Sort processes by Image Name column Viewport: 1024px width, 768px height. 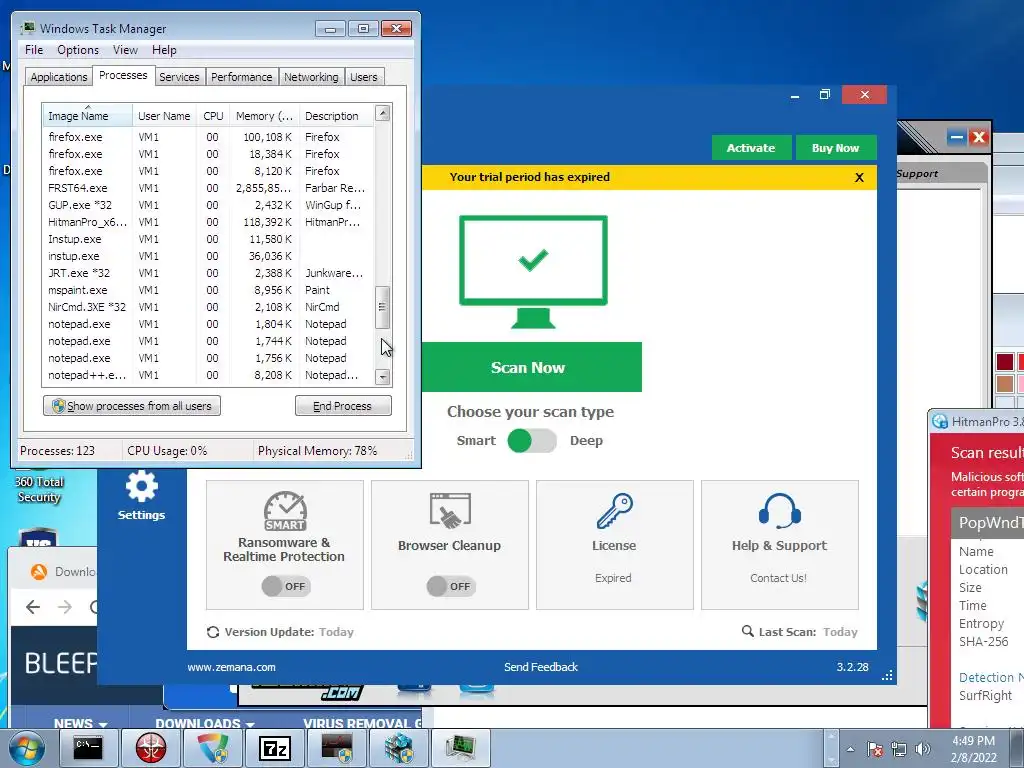tap(87, 115)
